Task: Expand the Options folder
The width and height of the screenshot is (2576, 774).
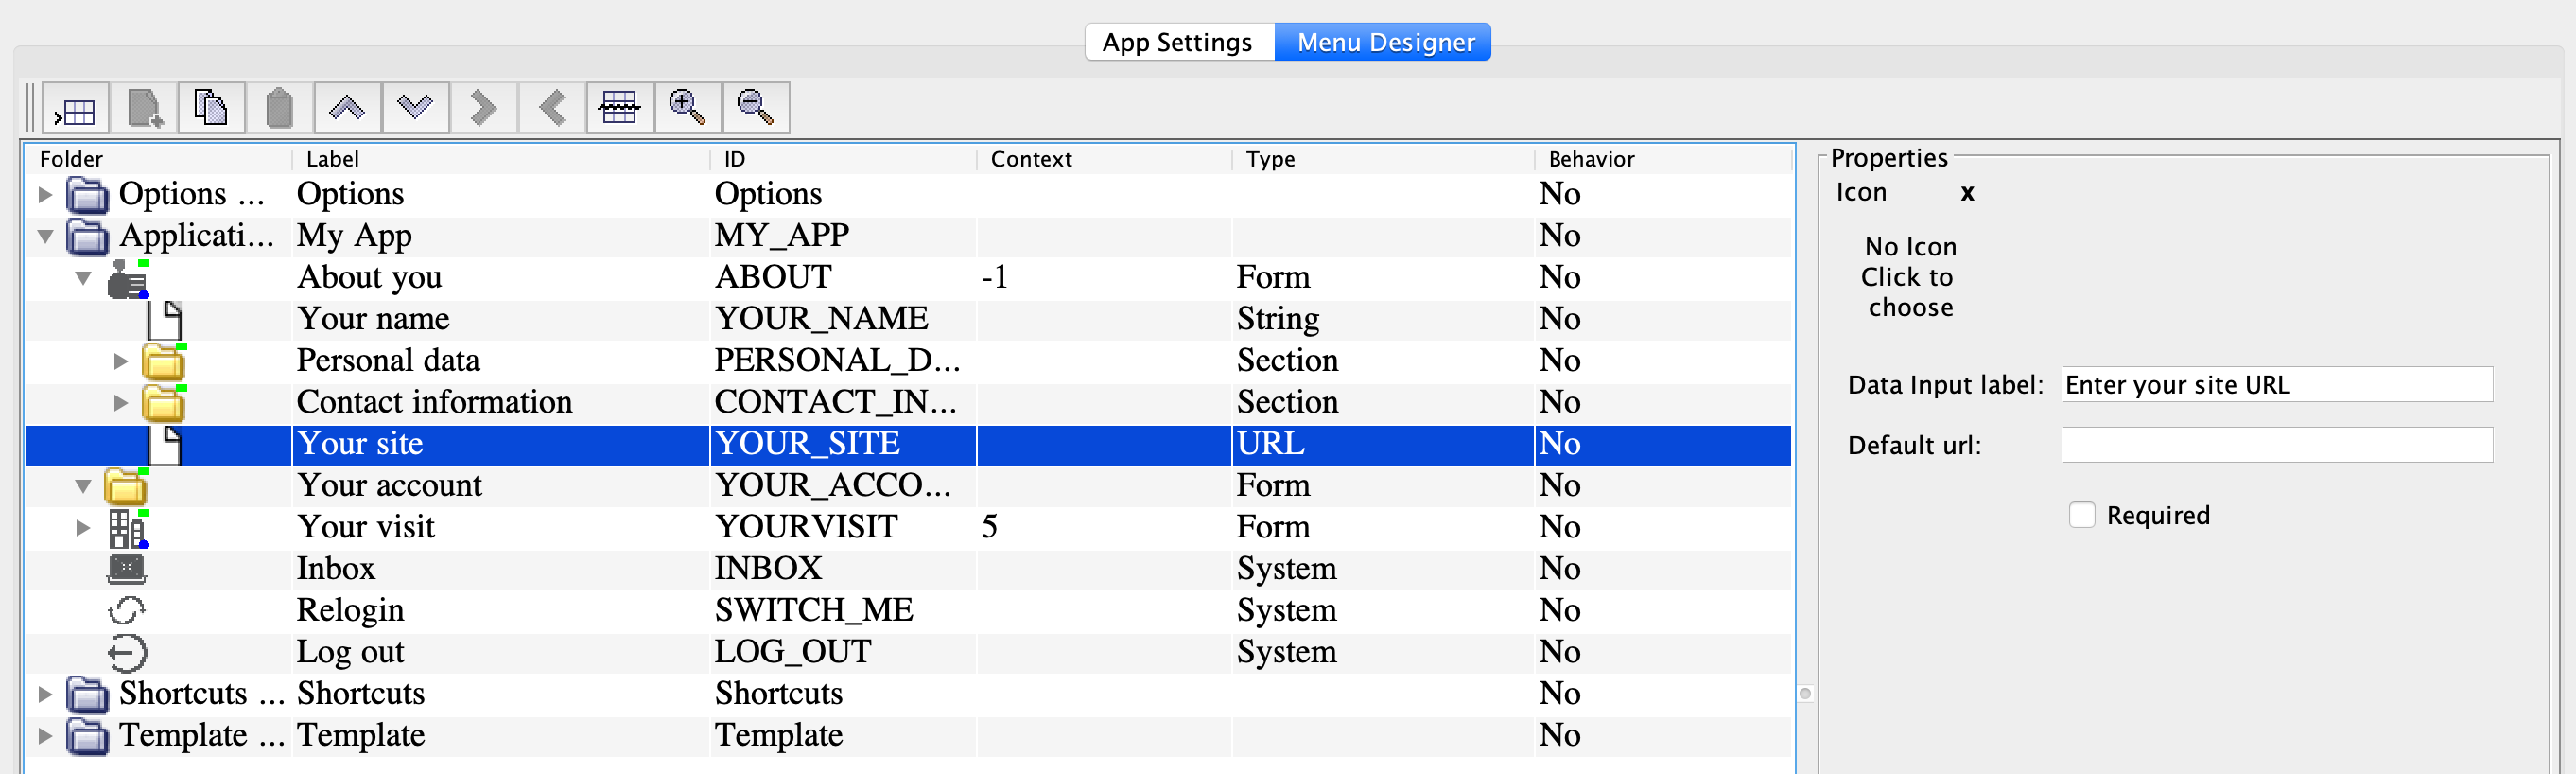Action: point(45,194)
